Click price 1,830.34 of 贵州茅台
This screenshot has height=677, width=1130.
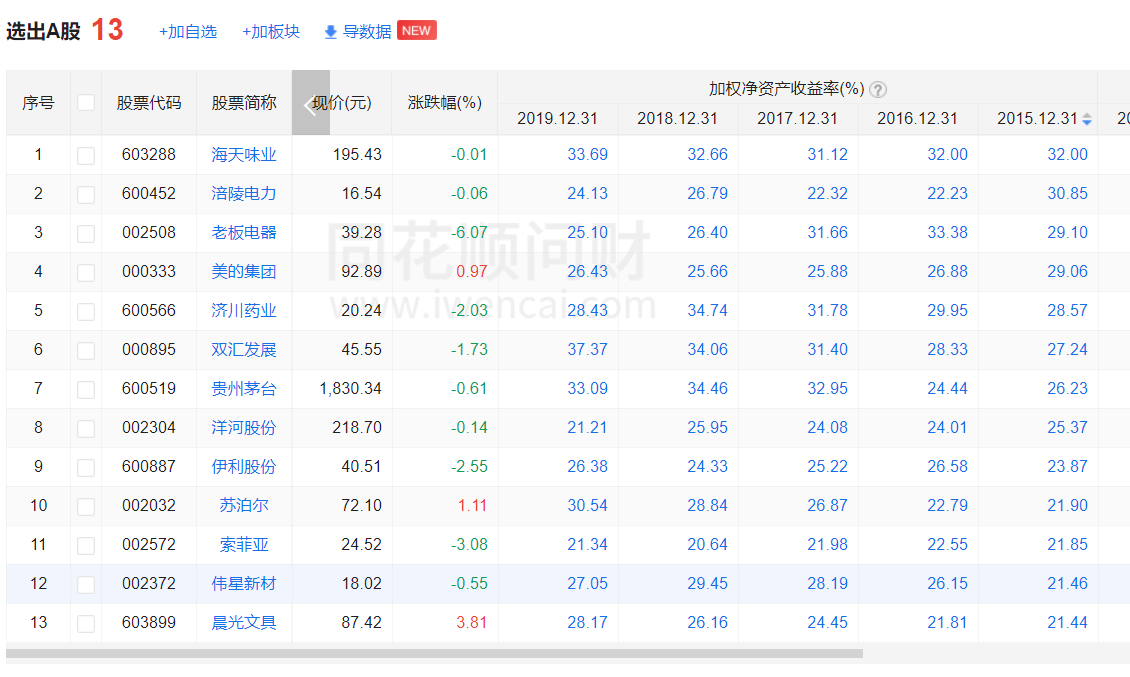[x=350, y=388]
